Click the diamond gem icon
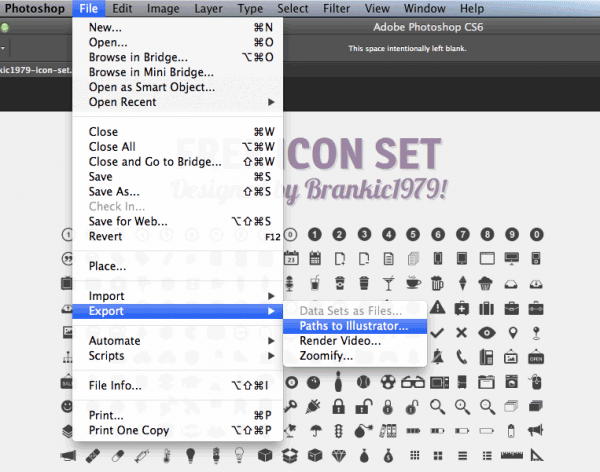Image resolution: width=600 pixels, height=472 pixels. pyautogui.click(x=339, y=456)
